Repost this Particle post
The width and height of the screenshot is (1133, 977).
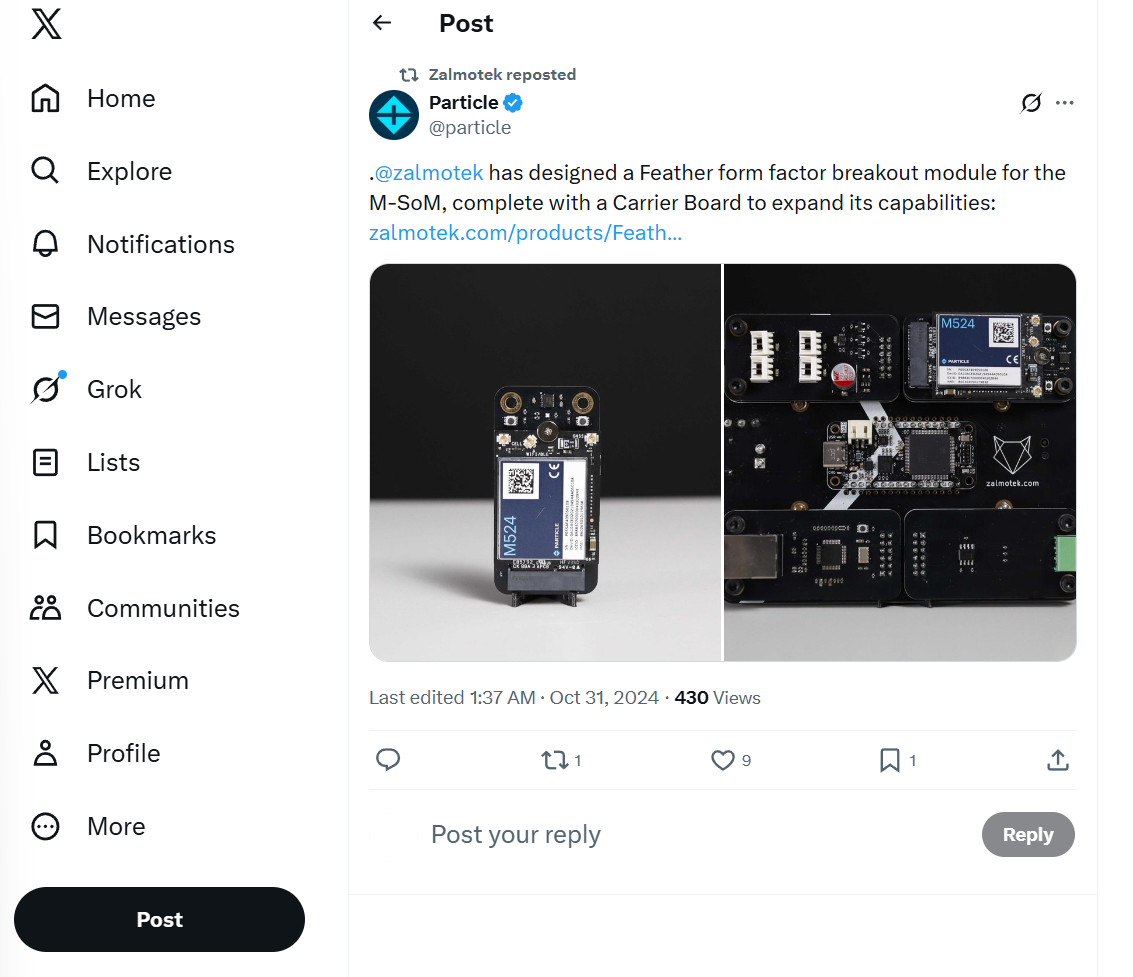pyautogui.click(x=553, y=760)
